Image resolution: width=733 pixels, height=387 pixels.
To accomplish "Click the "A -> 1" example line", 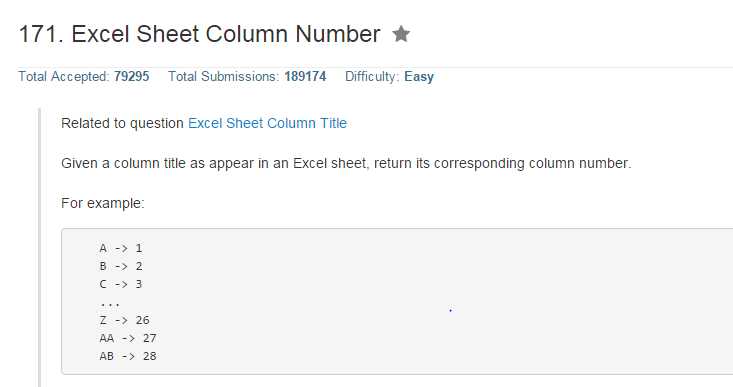I will [121, 248].
